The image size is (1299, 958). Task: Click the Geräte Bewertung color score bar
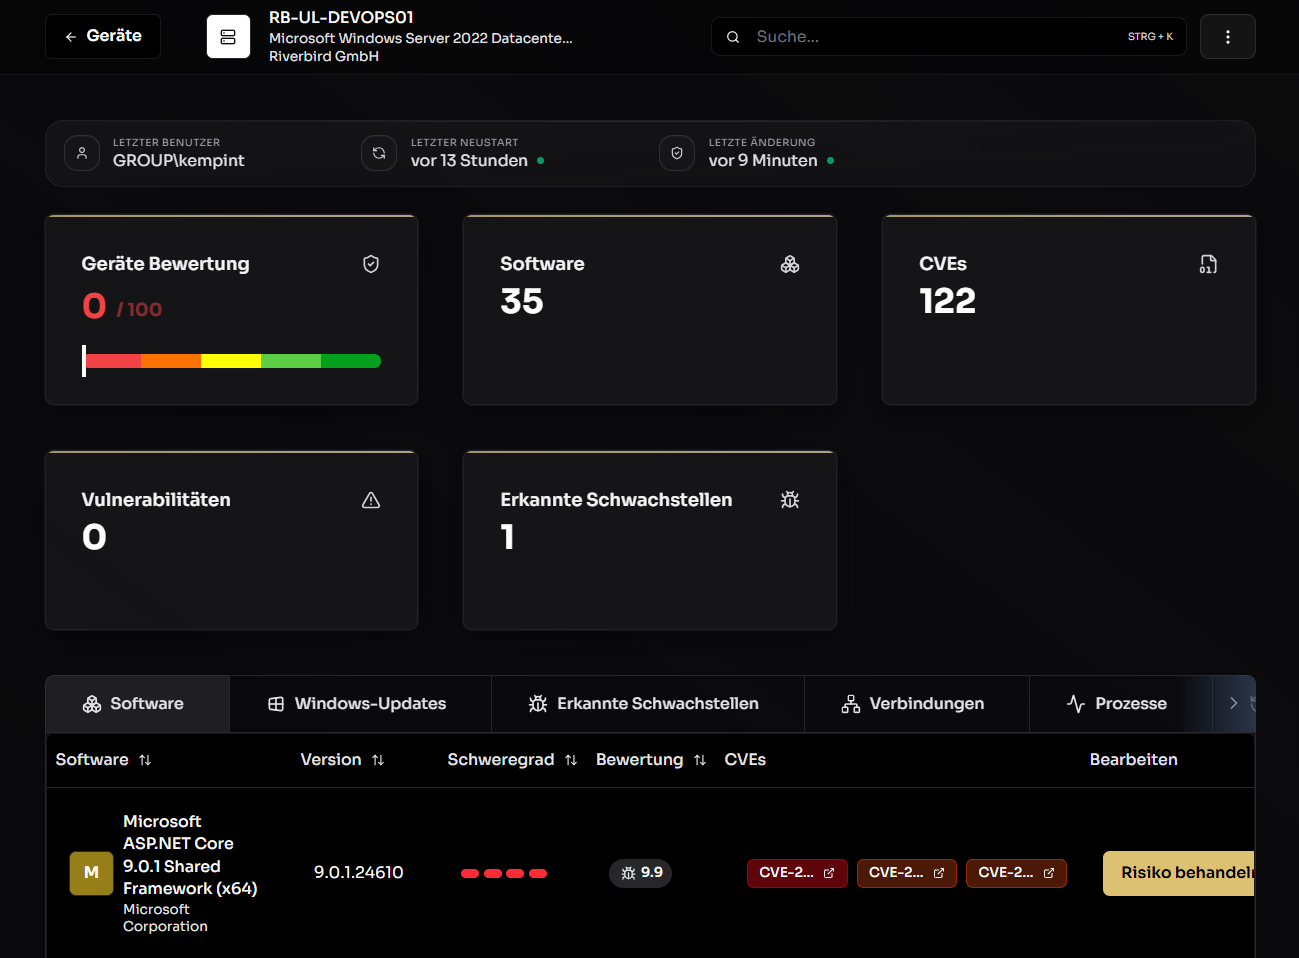click(231, 361)
